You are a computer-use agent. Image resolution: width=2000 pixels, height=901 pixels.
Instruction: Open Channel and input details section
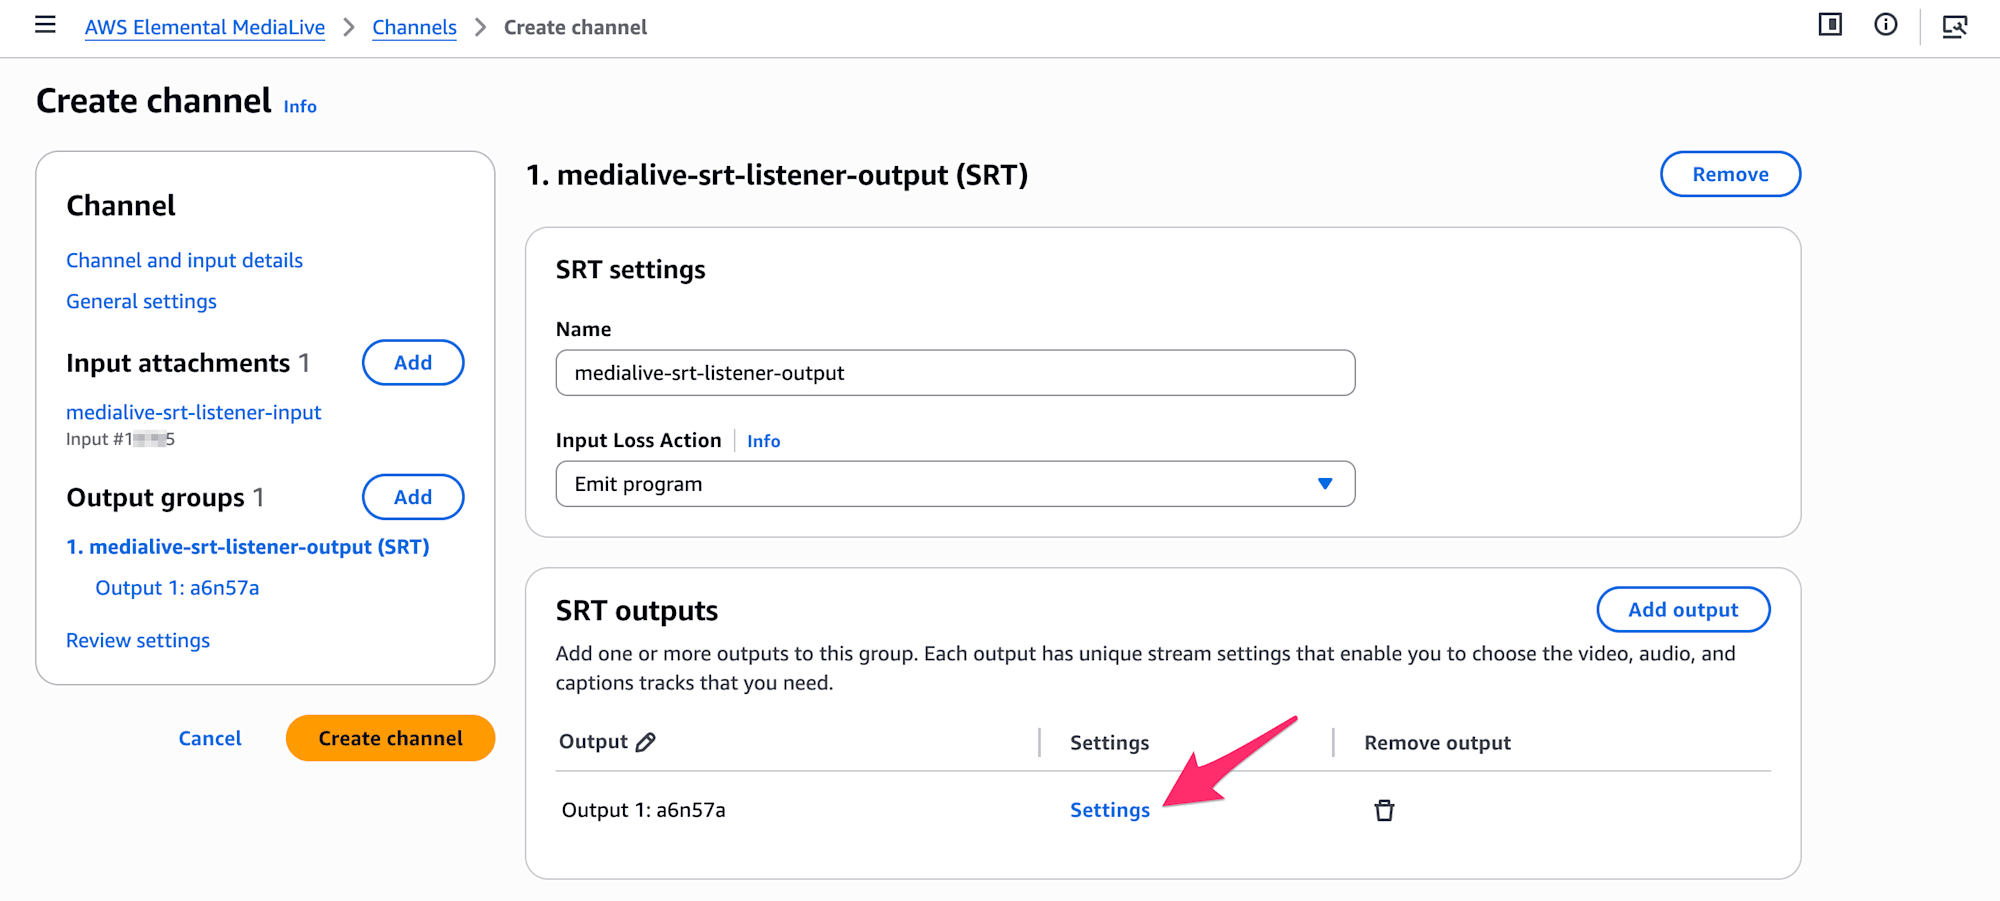pos(184,260)
